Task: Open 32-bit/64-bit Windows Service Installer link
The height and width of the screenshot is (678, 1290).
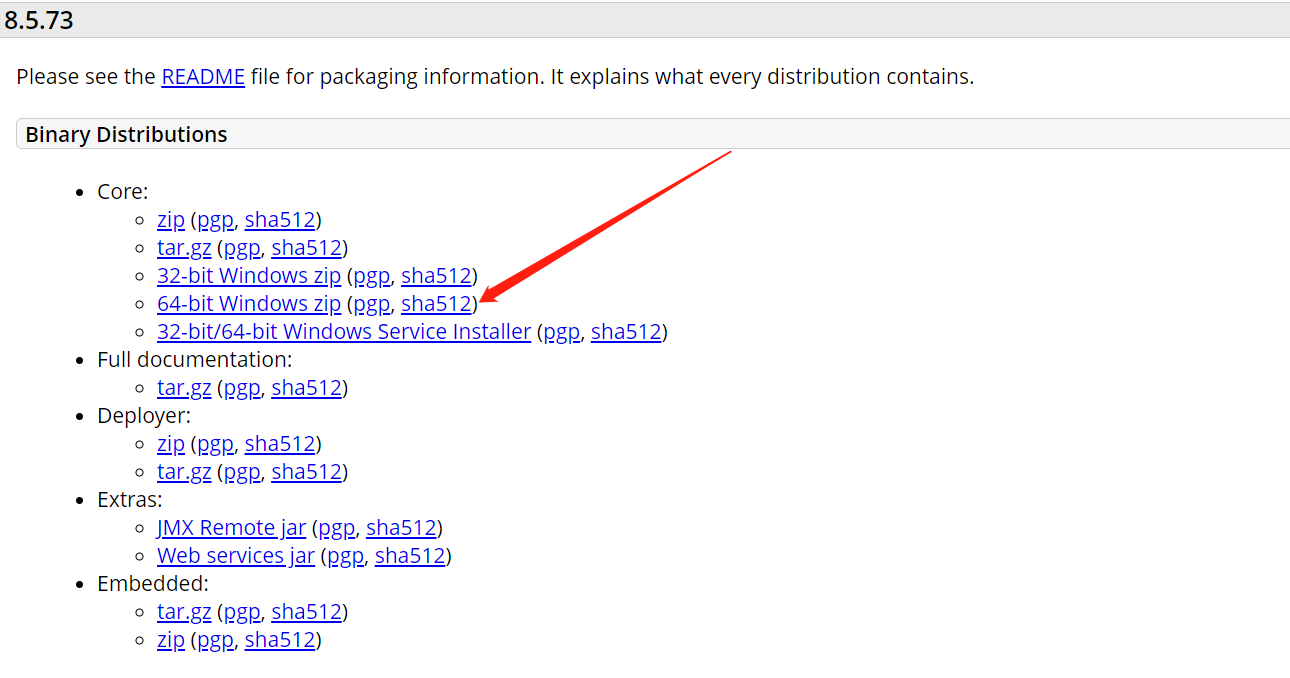Action: 344,332
